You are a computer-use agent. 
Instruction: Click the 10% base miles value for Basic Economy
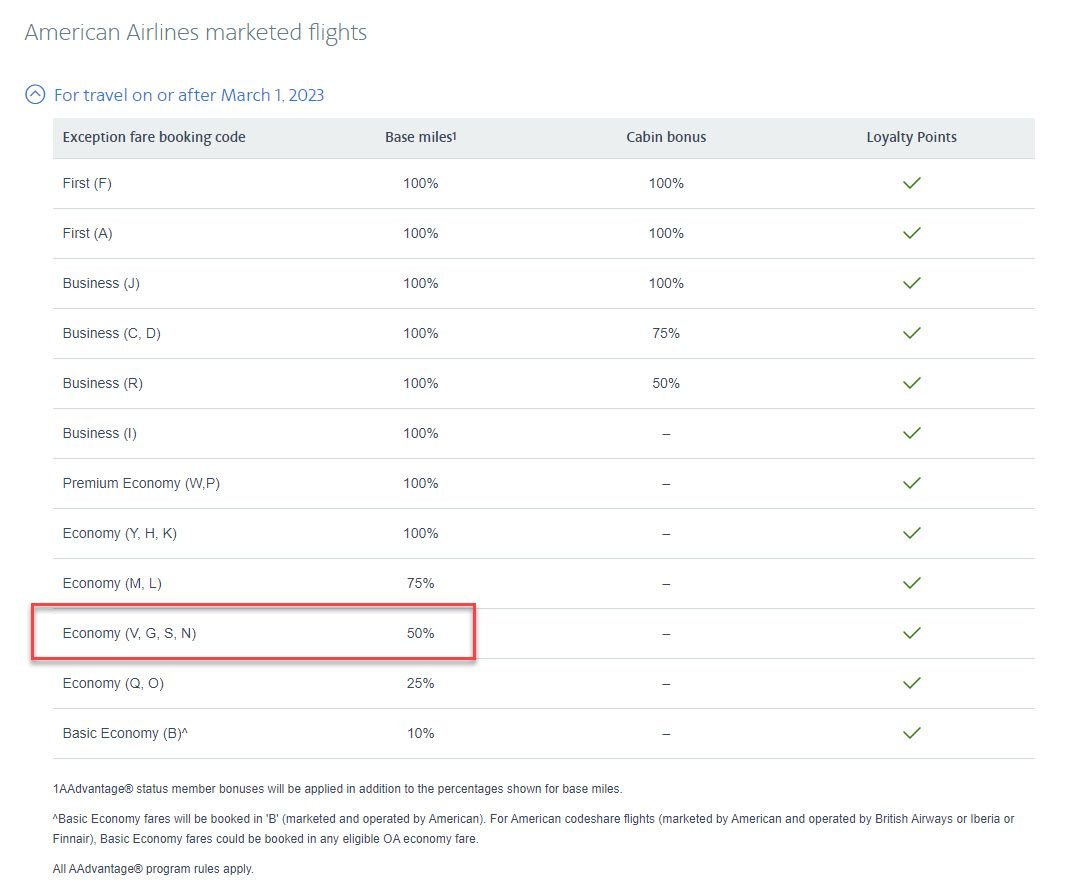pyautogui.click(x=420, y=733)
